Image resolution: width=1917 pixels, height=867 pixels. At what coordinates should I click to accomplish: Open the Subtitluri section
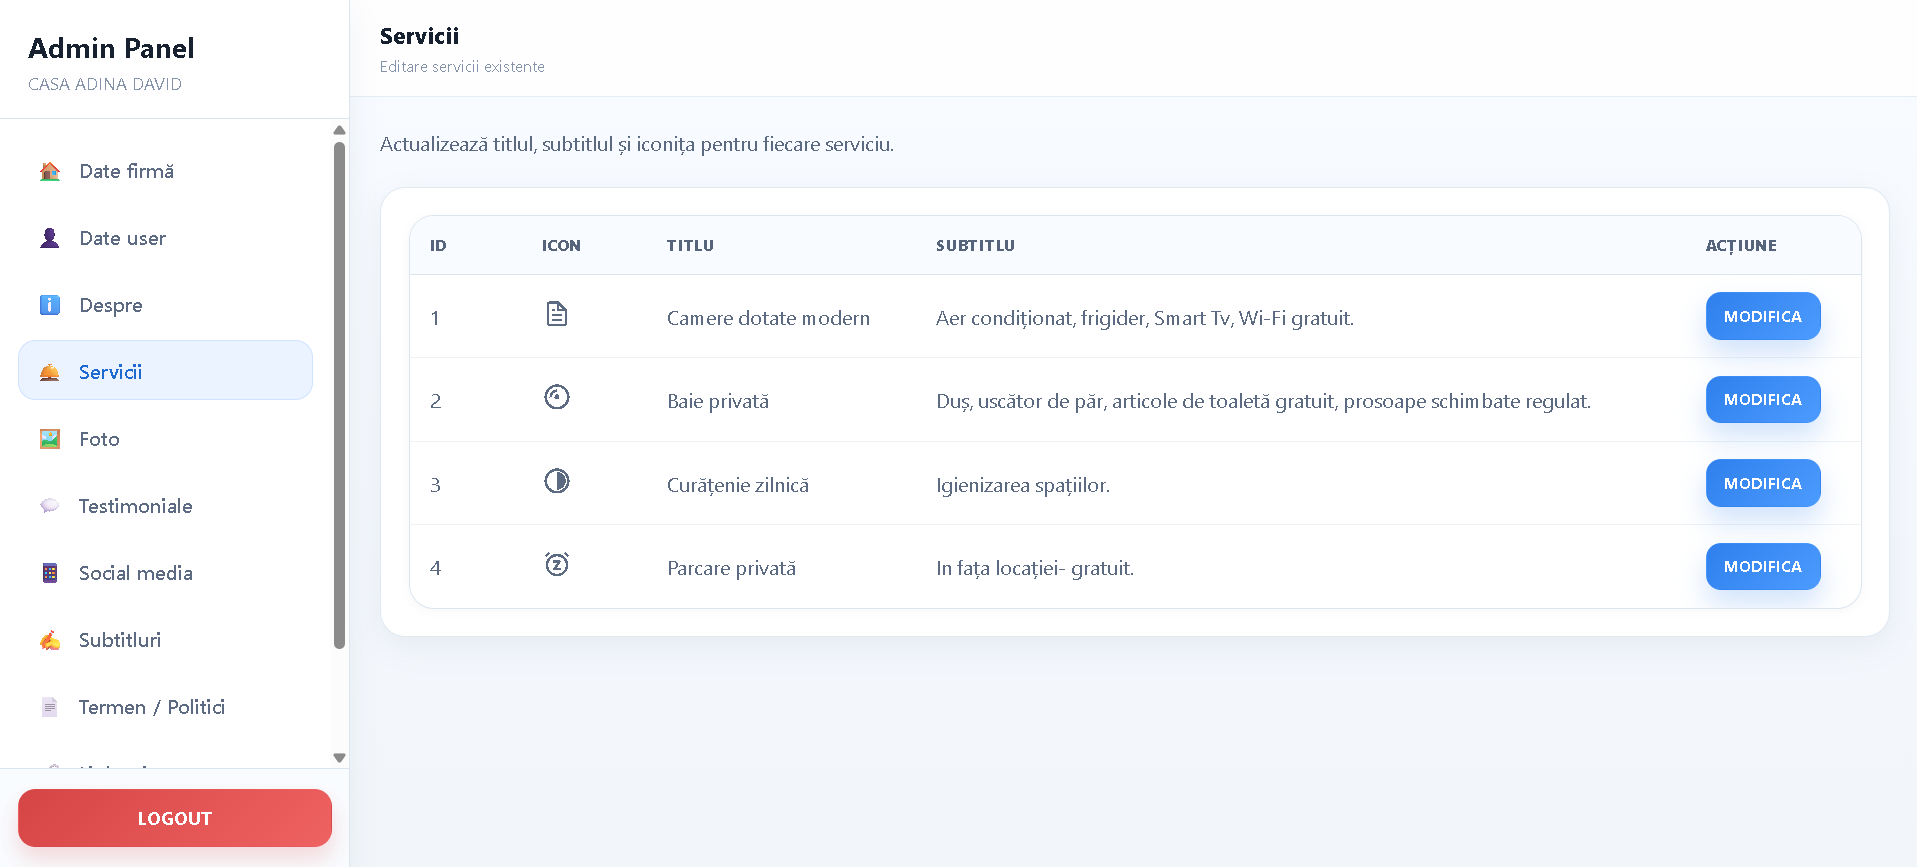click(x=166, y=640)
